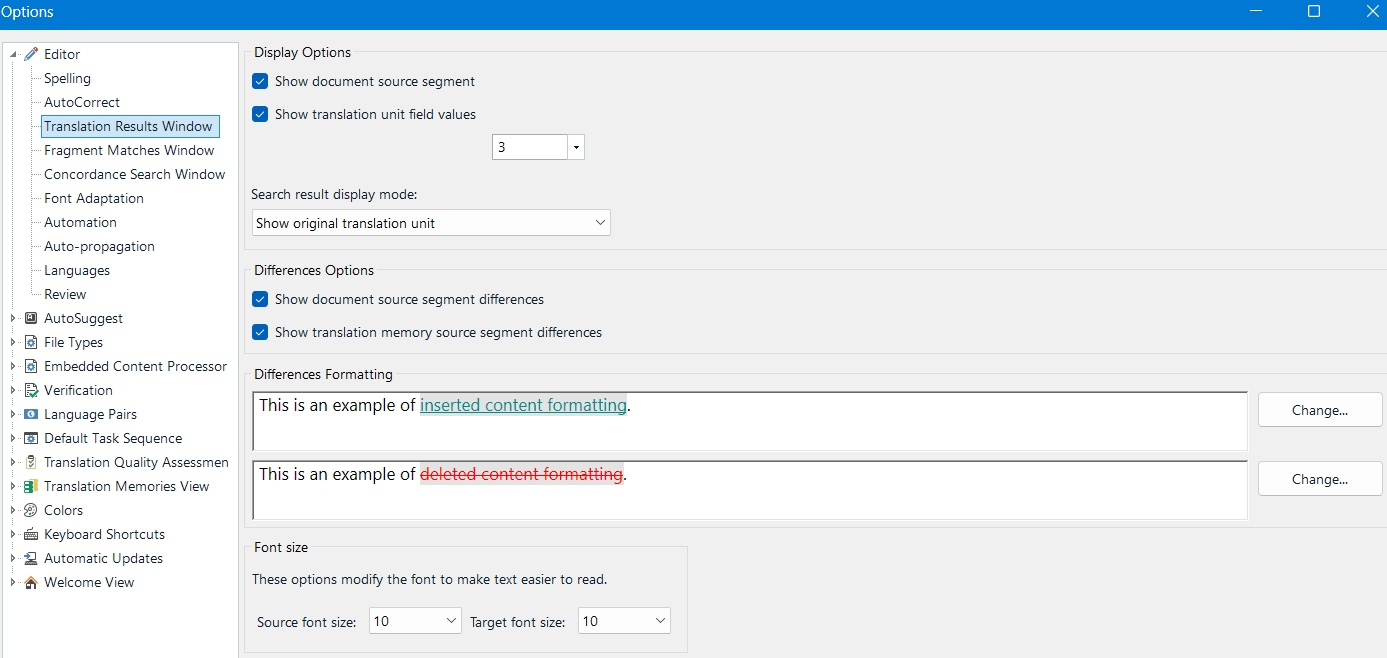Toggle Show document source segment differences
This screenshot has height=658, width=1387.
coord(260,299)
